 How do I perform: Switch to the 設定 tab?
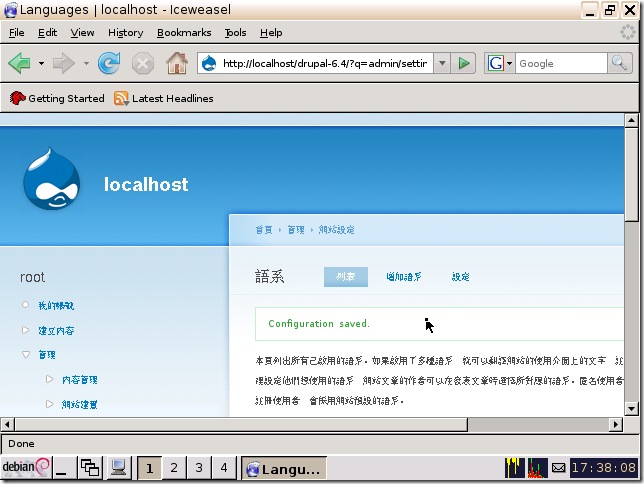[460, 277]
